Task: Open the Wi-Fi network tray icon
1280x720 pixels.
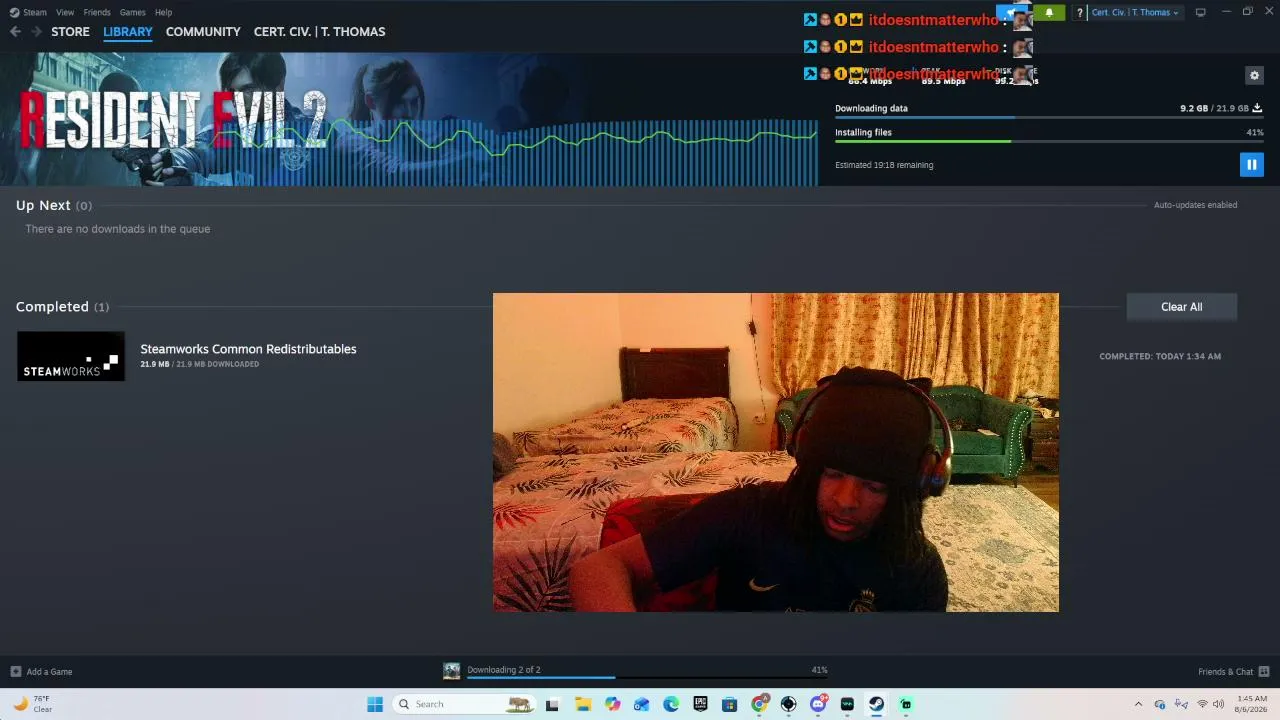Action: tap(1202, 704)
